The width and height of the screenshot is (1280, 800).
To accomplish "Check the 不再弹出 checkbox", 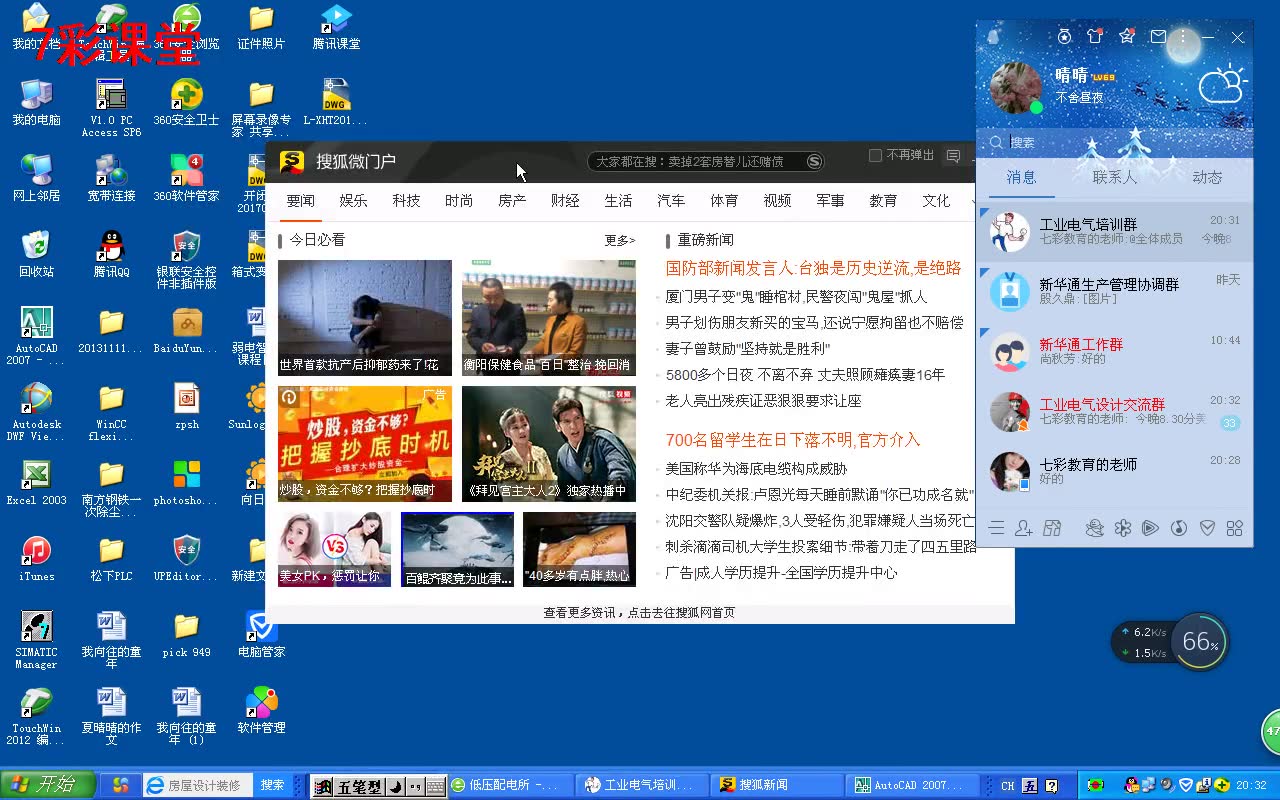I will click(x=875, y=156).
